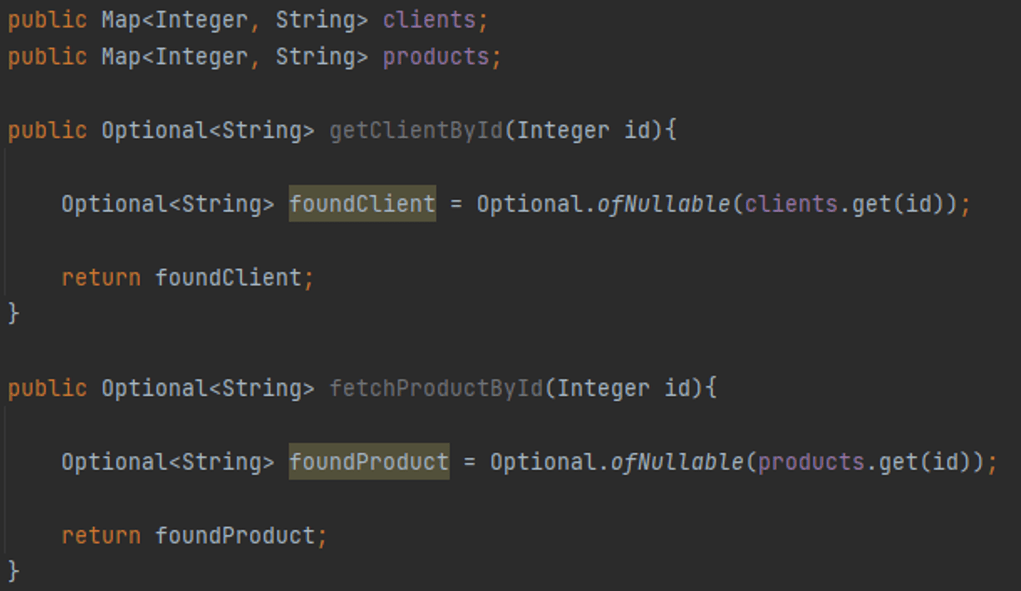The image size is (1021, 591).
Task: Click the products field declaration
Action: coord(436,57)
